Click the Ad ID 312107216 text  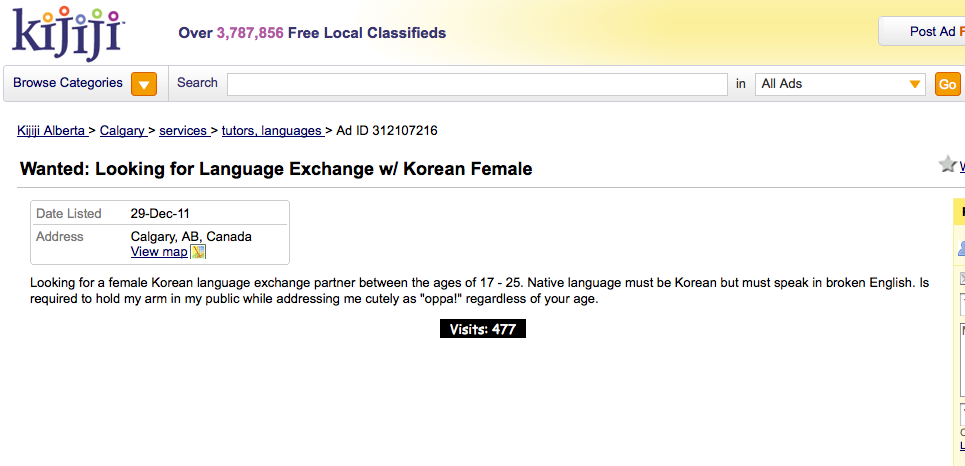coord(386,131)
